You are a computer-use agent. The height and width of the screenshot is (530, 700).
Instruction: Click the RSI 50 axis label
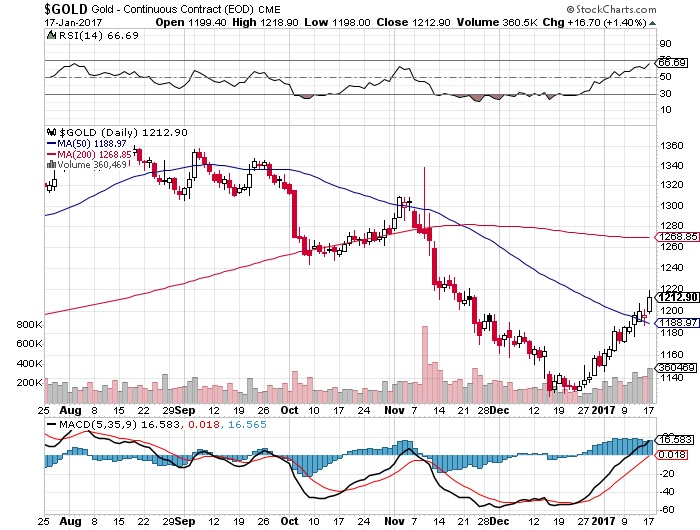click(x=665, y=77)
